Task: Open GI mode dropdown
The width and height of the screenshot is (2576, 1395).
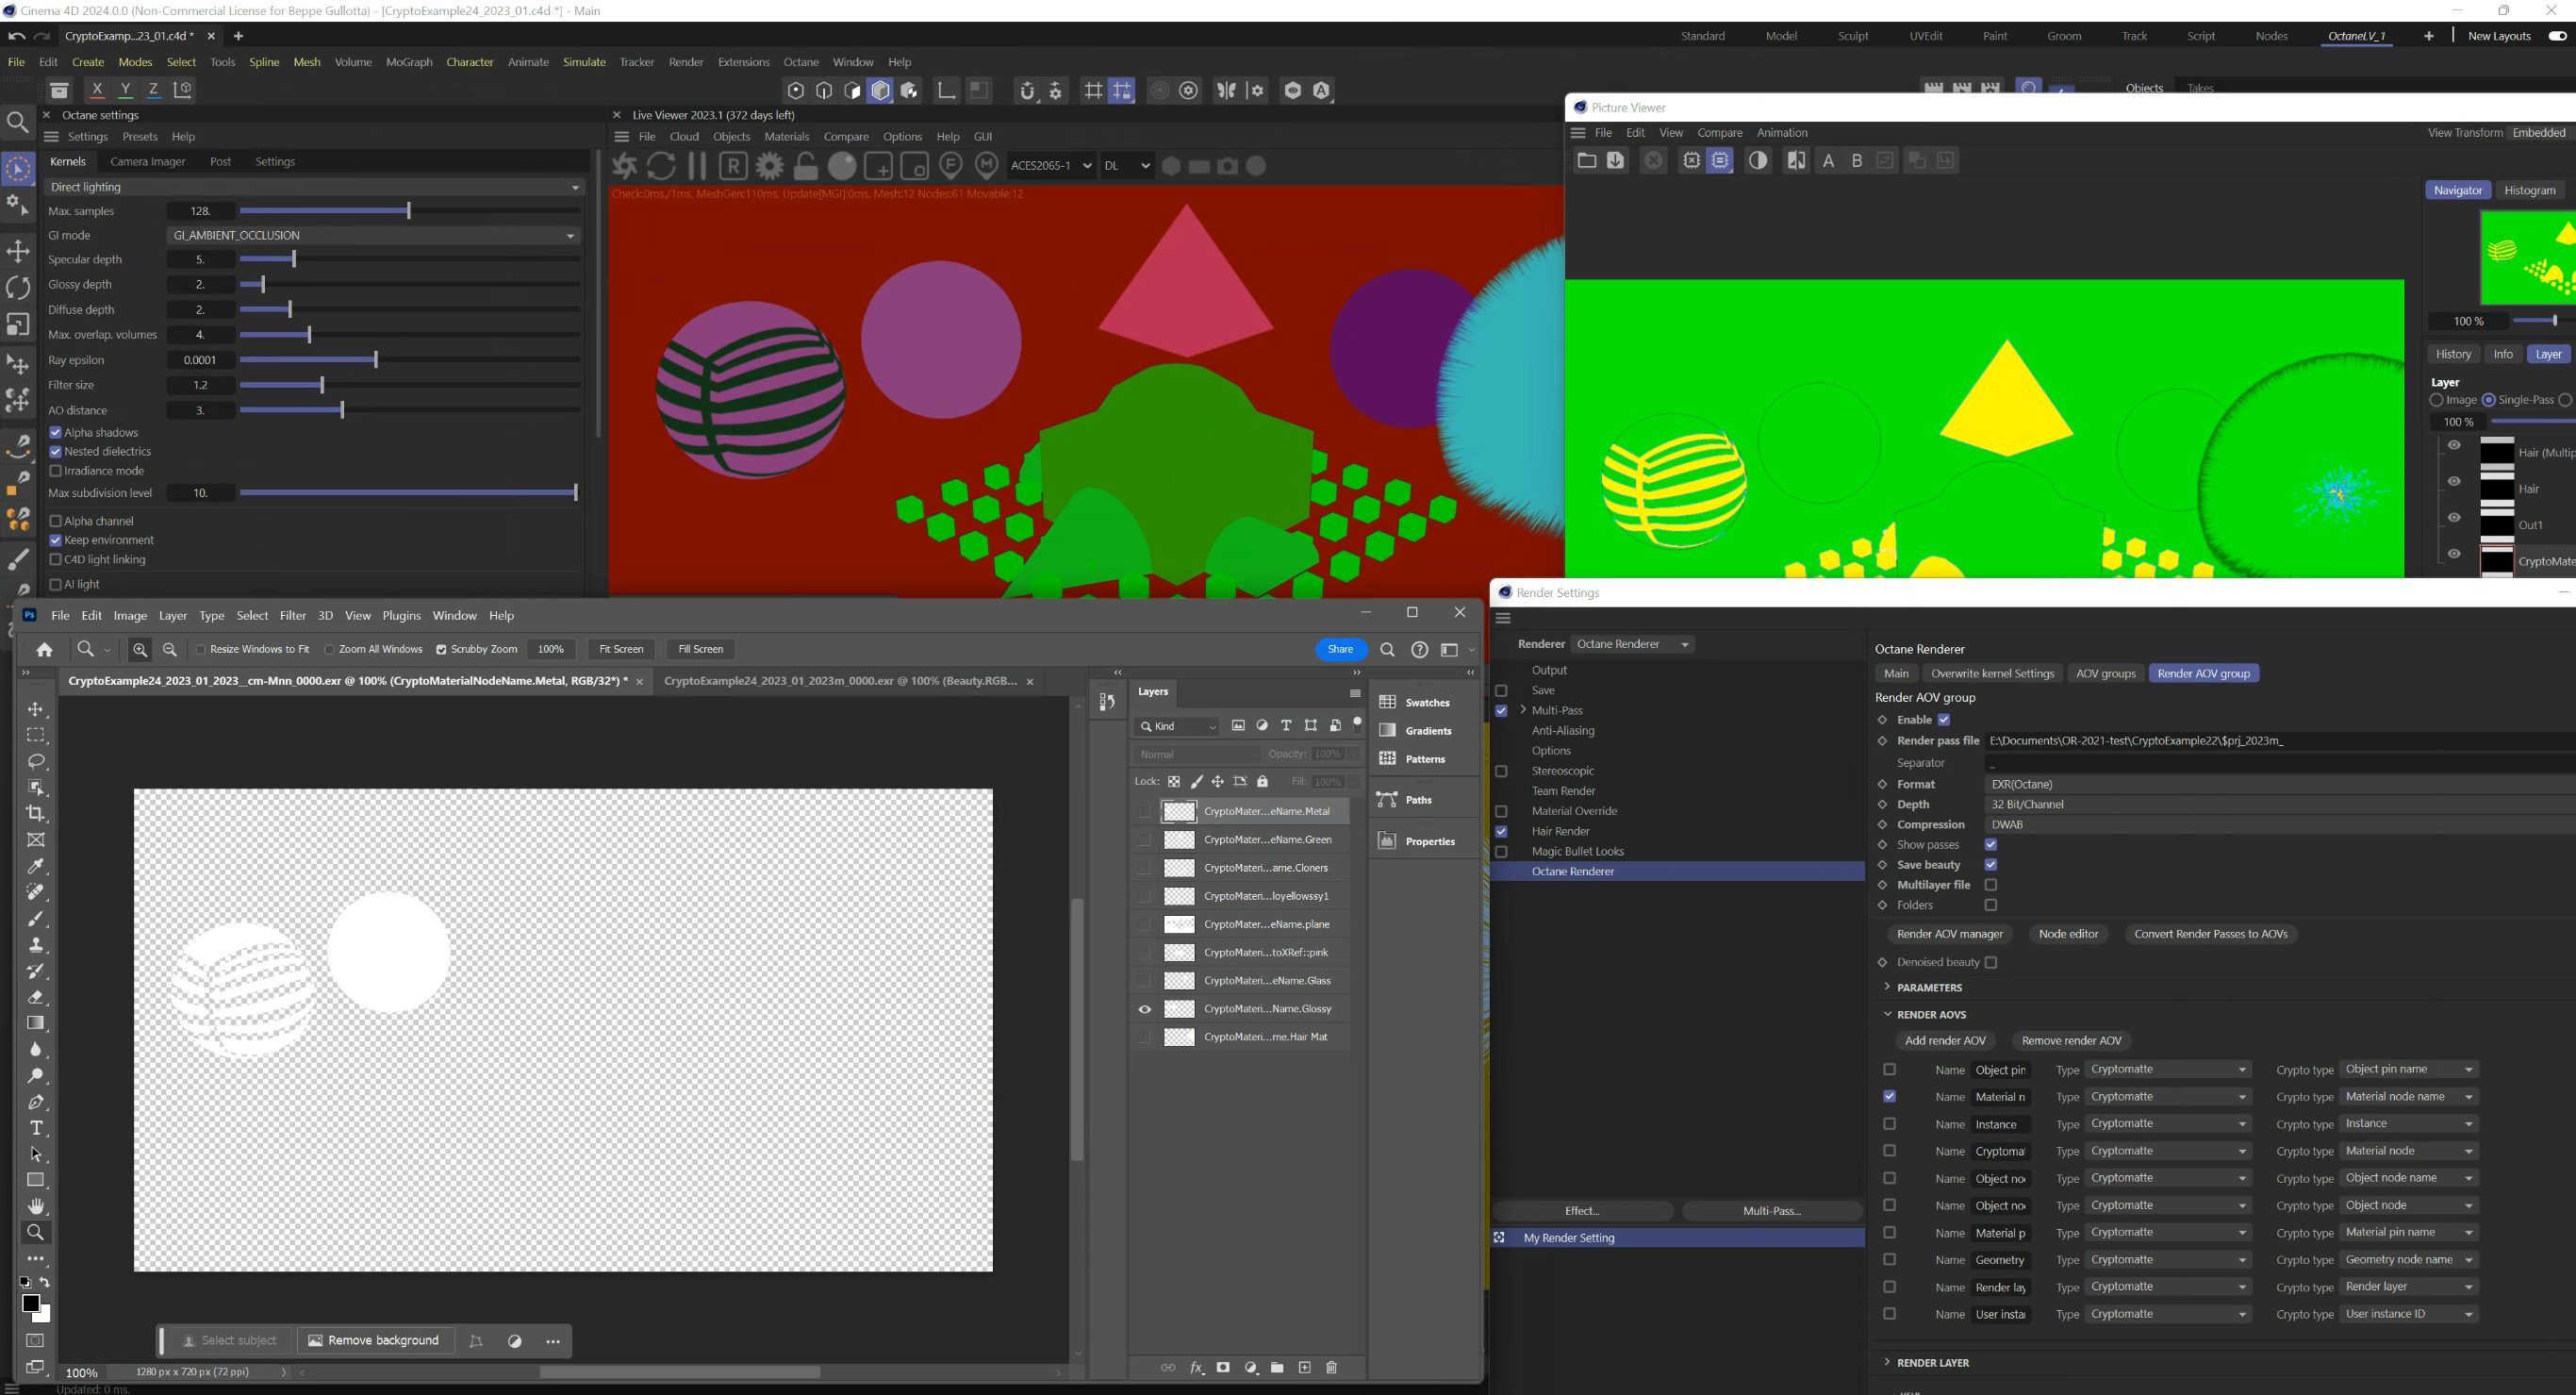Action: tap(373, 236)
